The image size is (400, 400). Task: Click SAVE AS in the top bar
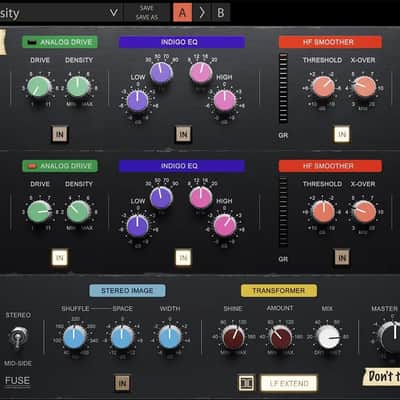tap(147, 17)
